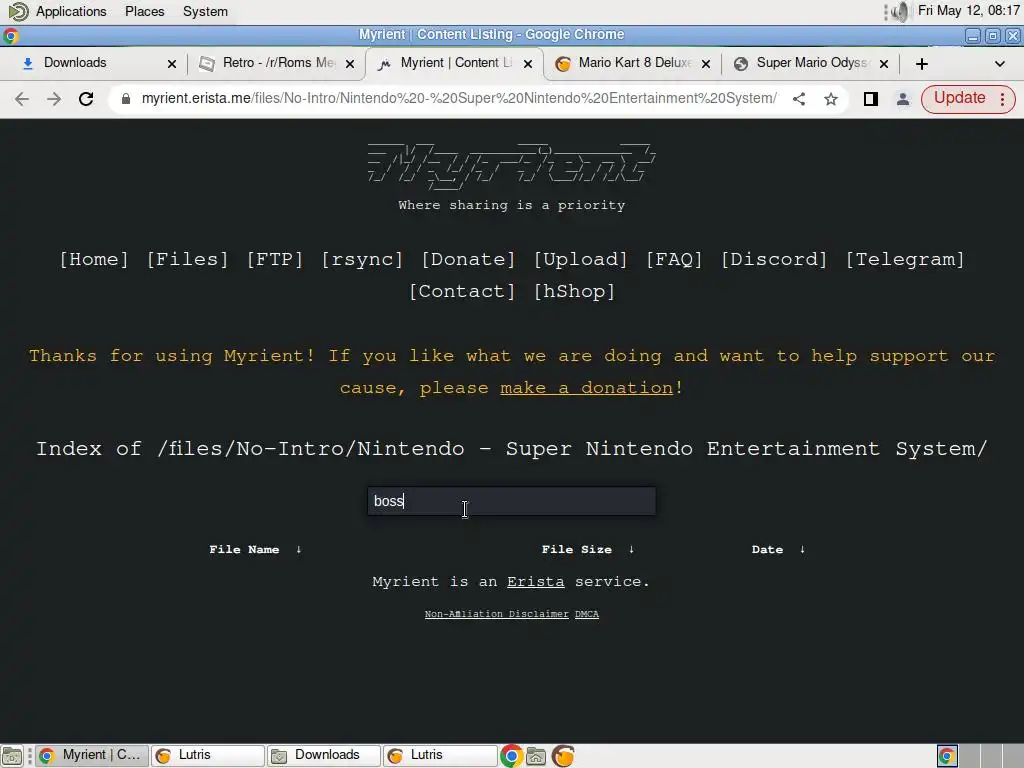Open the DMCA link
The width and height of the screenshot is (1024, 768).
tap(586, 614)
